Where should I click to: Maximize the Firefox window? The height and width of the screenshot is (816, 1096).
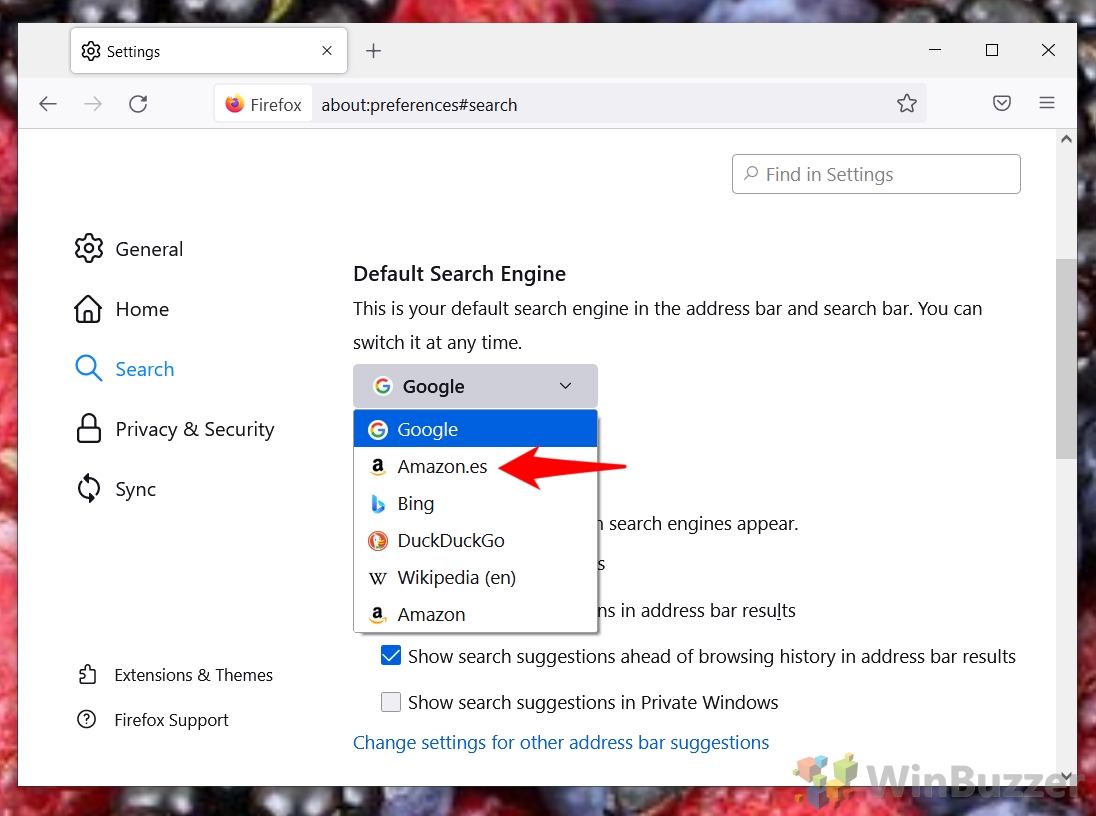(991, 50)
